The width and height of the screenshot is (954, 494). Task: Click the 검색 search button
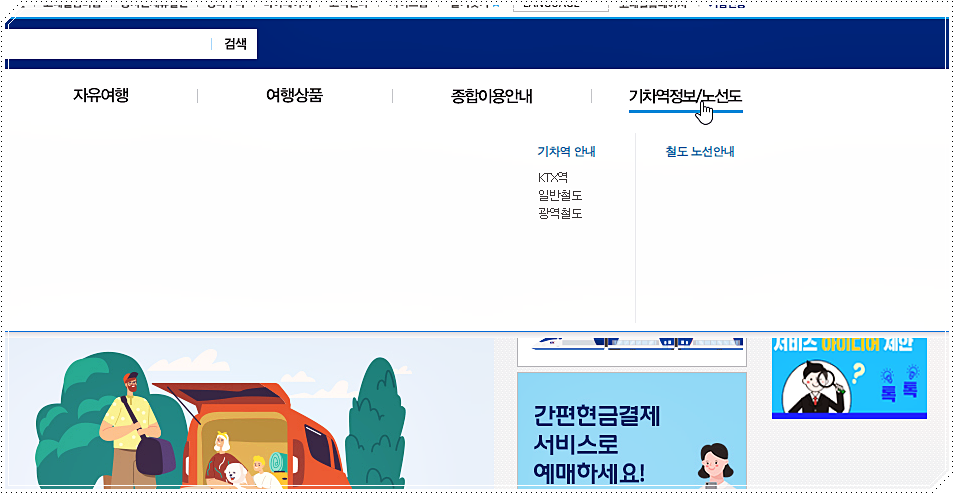coord(235,44)
